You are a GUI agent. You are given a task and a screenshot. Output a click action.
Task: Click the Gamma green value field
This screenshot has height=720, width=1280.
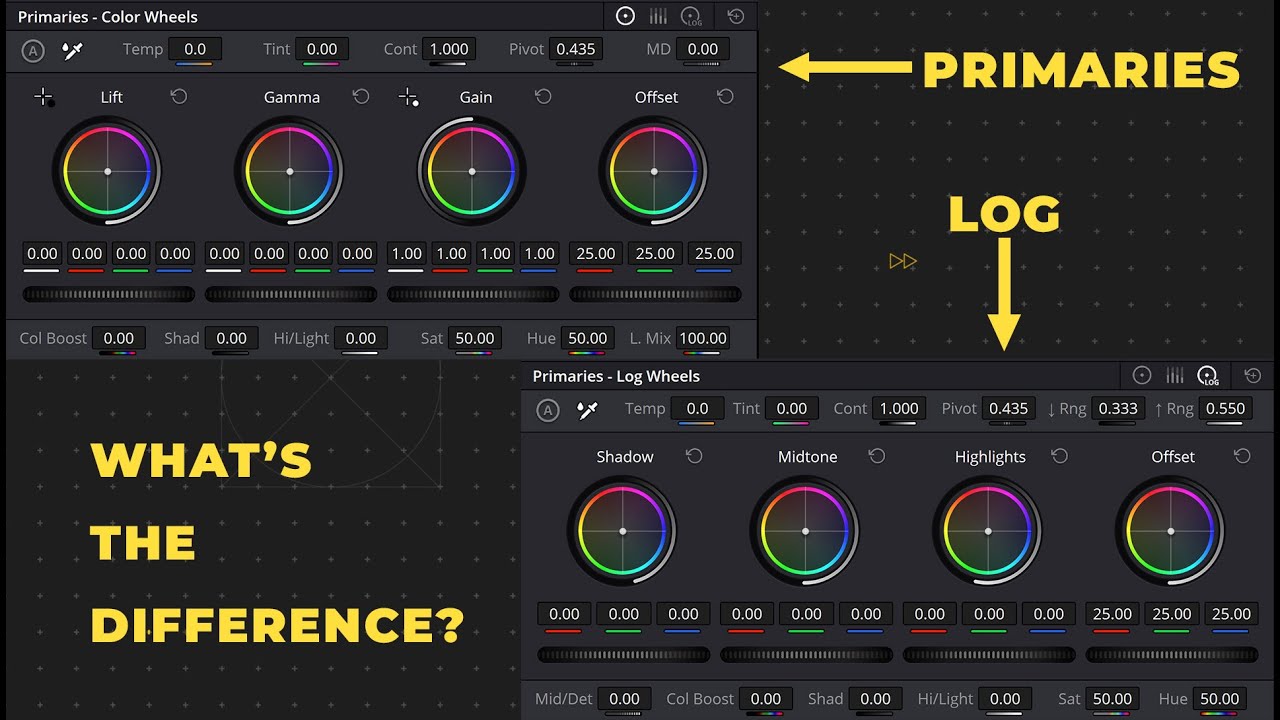click(313, 254)
